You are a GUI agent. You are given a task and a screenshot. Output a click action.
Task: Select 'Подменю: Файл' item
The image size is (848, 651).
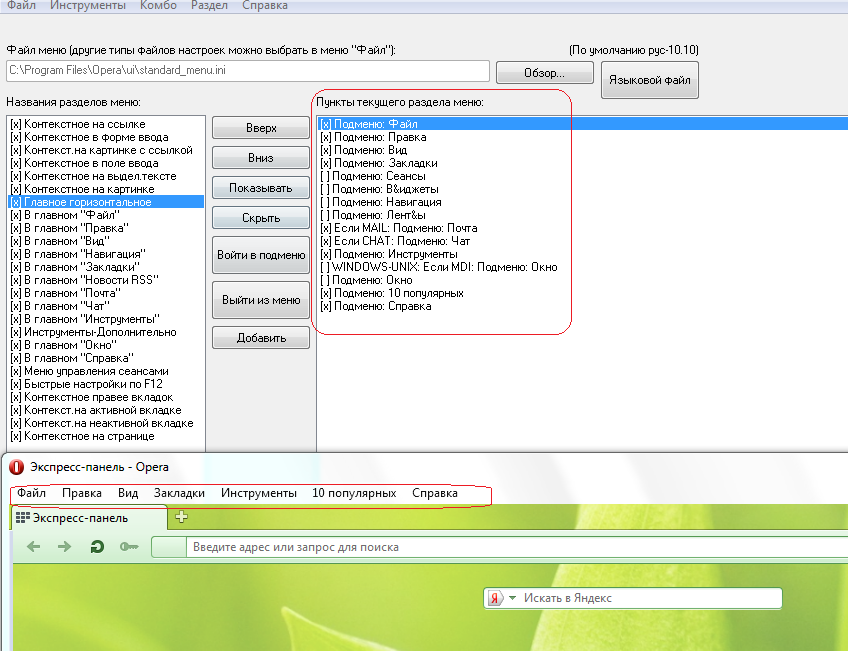[x=582, y=124]
